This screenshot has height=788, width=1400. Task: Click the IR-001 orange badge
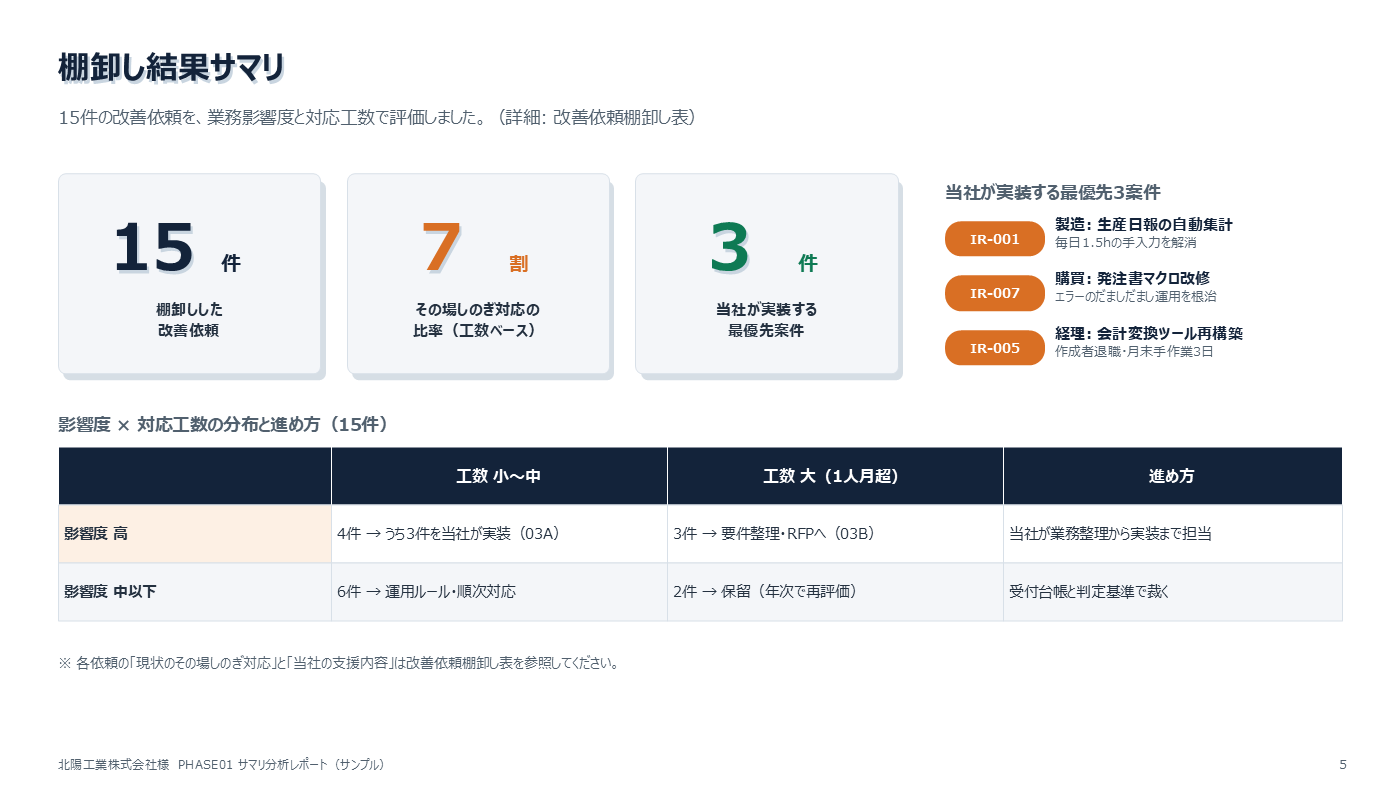[994, 239]
